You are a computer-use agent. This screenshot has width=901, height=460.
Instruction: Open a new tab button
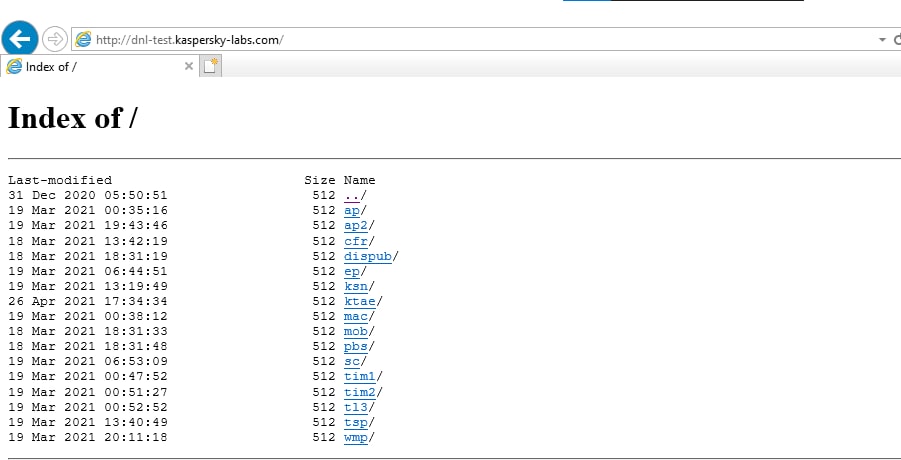(x=211, y=67)
